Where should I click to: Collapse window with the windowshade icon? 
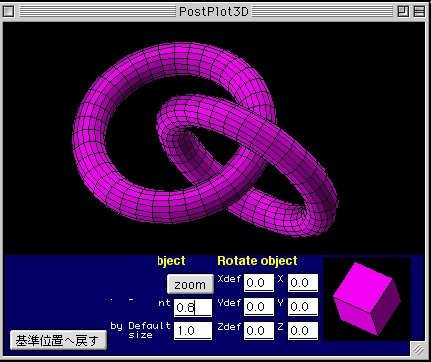pyautogui.click(x=419, y=12)
